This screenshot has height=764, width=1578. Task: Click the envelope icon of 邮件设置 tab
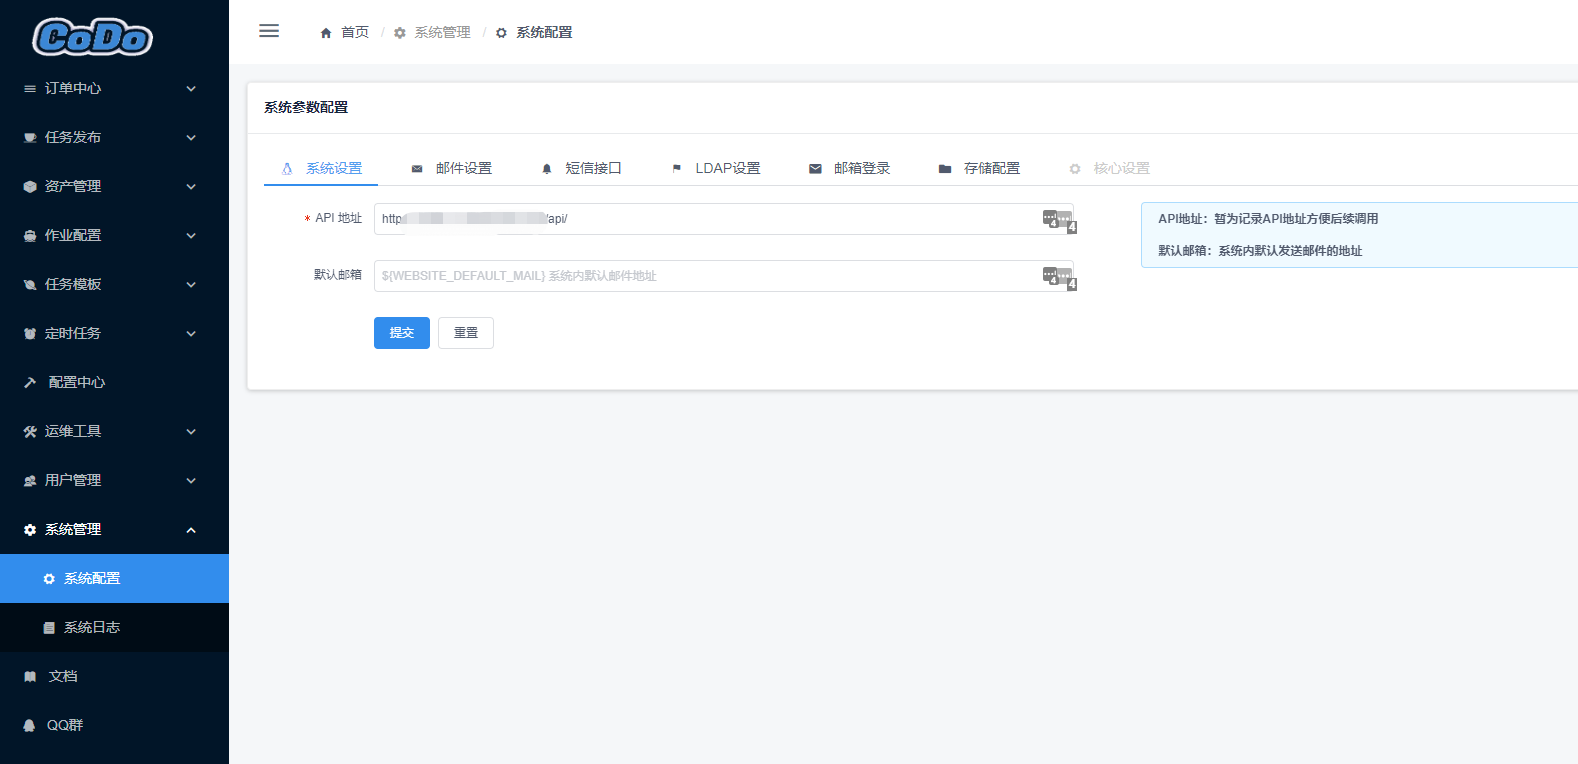(x=417, y=169)
